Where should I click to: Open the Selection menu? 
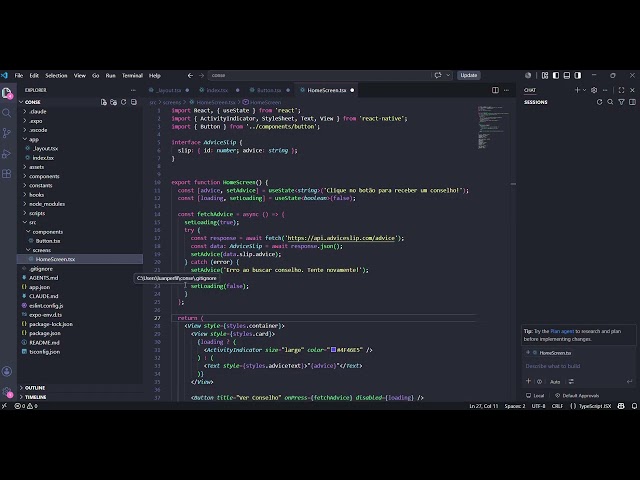[56, 76]
